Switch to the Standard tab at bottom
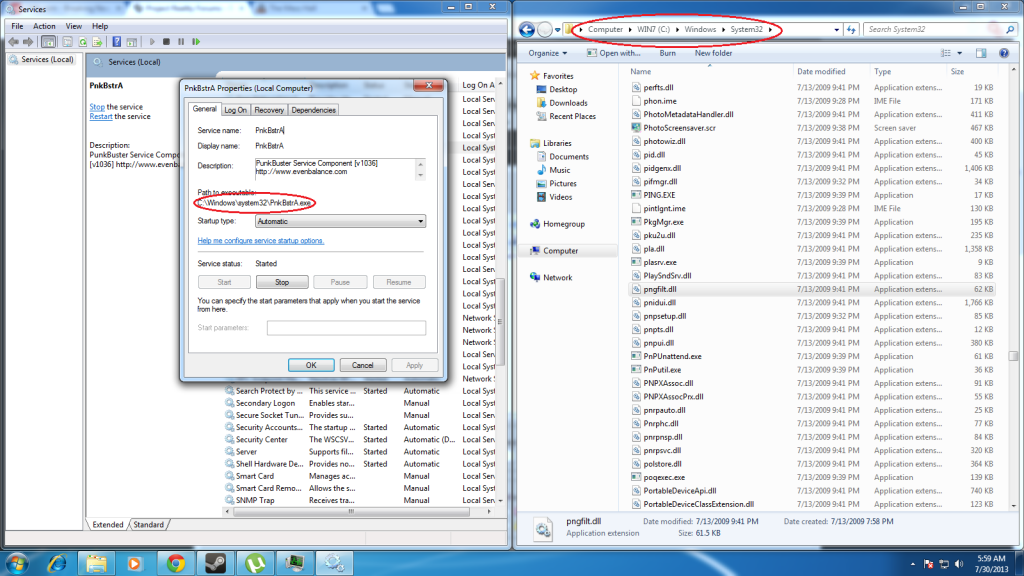This screenshot has width=1024, height=576. pyautogui.click(x=148, y=524)
